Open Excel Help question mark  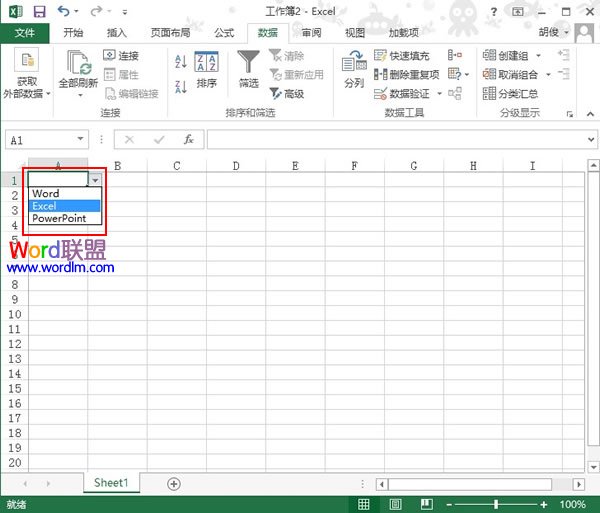[494, 12]
